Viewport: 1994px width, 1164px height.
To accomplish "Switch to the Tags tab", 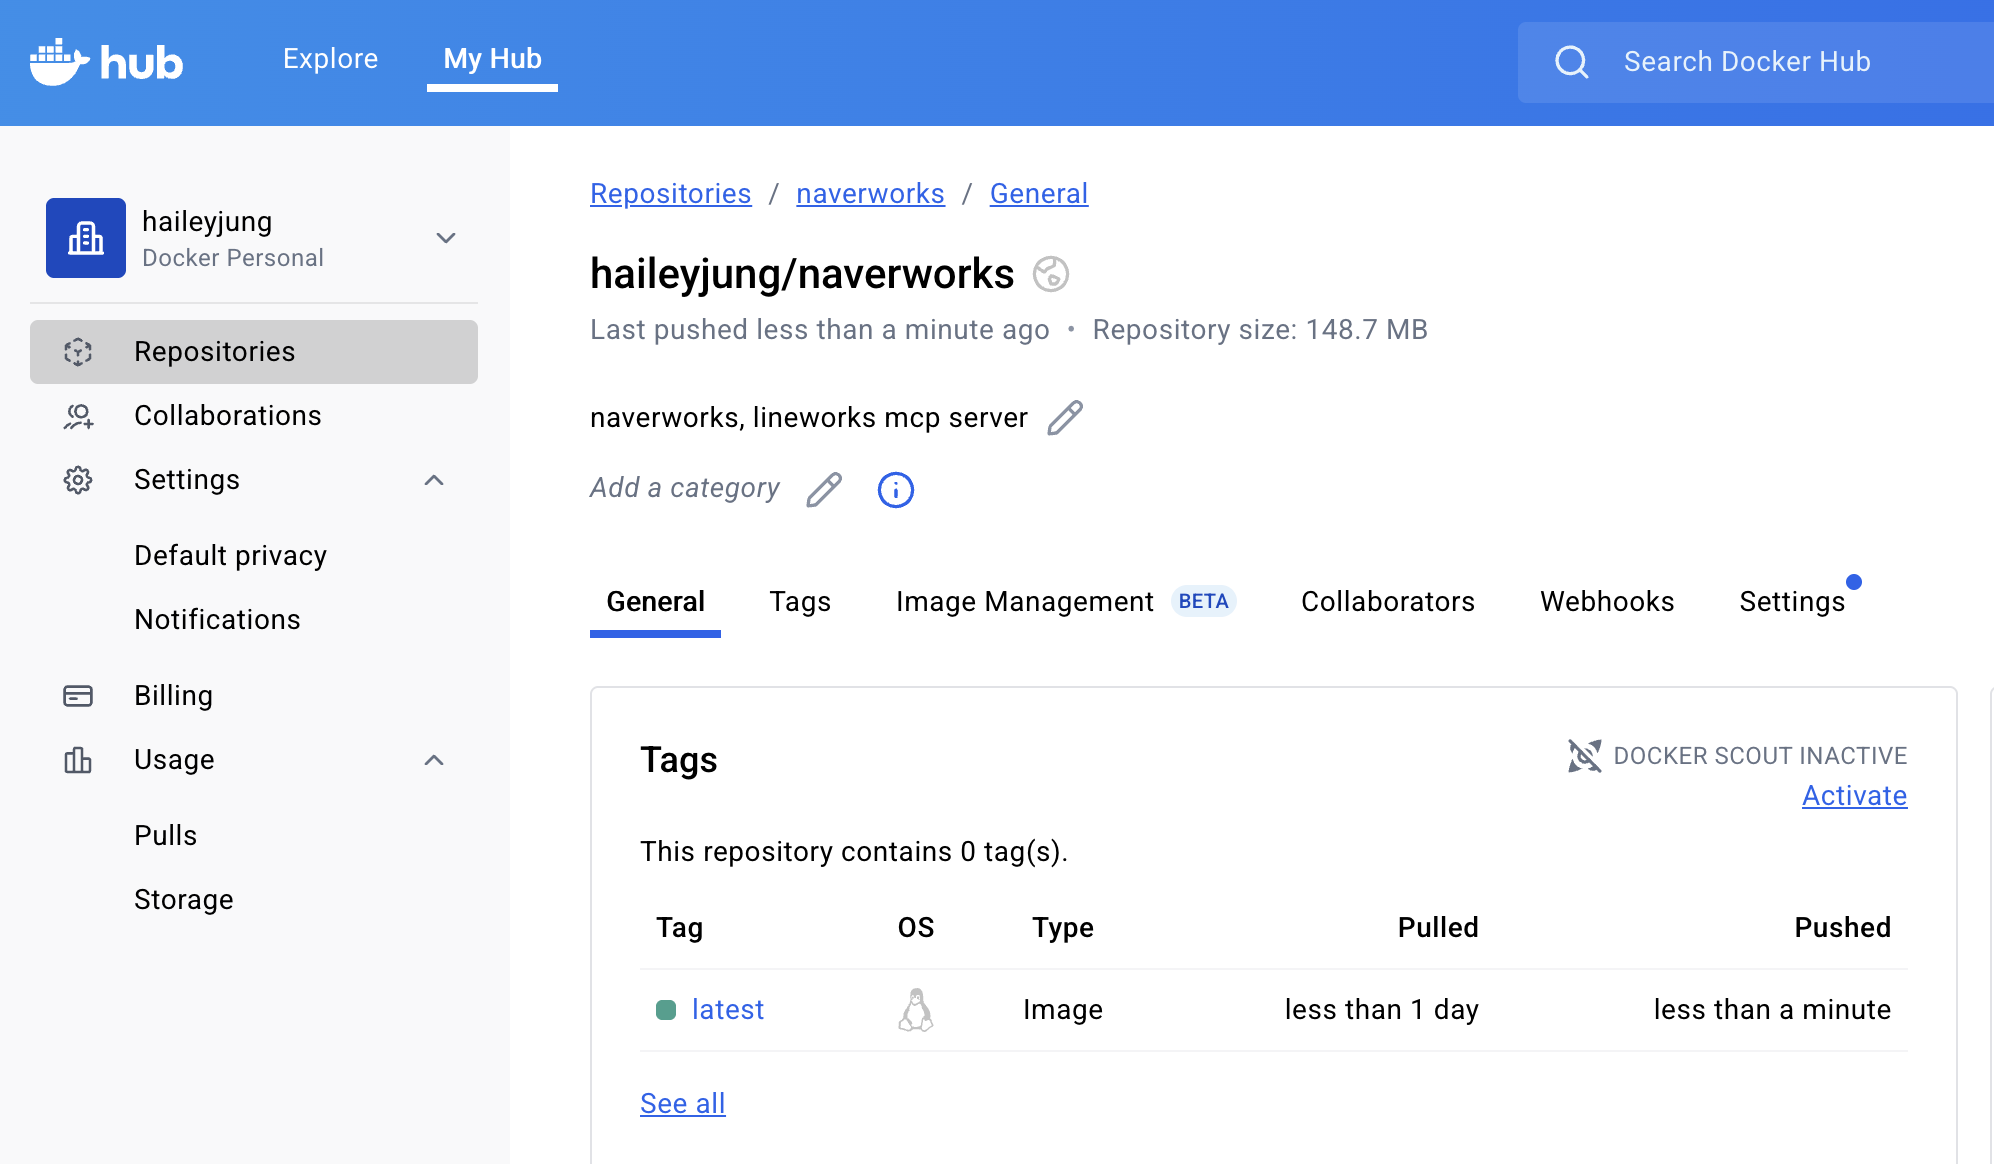I will point(799,602).
